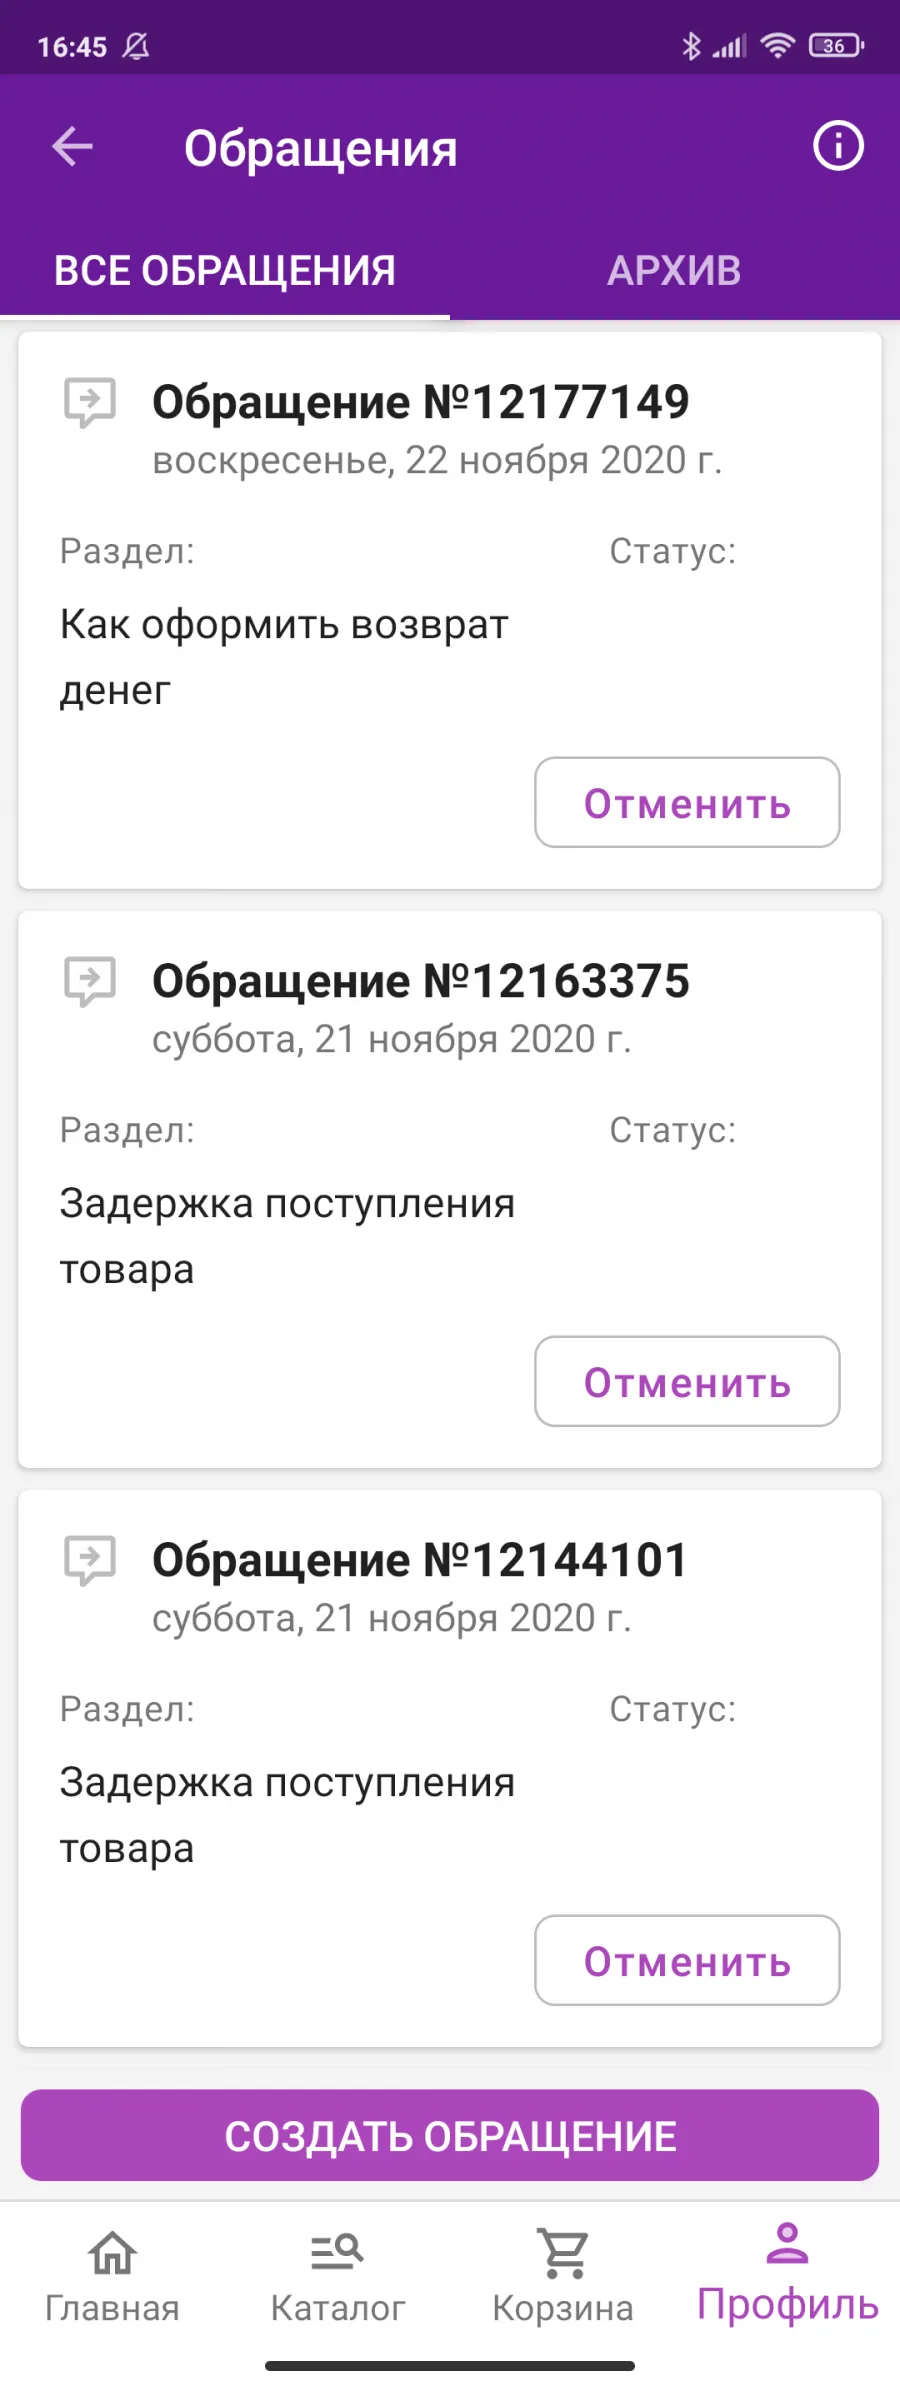This screenshot has width=900, height=2386.
Task: Open the Корзина cart icon
Action: [563, 2253]
